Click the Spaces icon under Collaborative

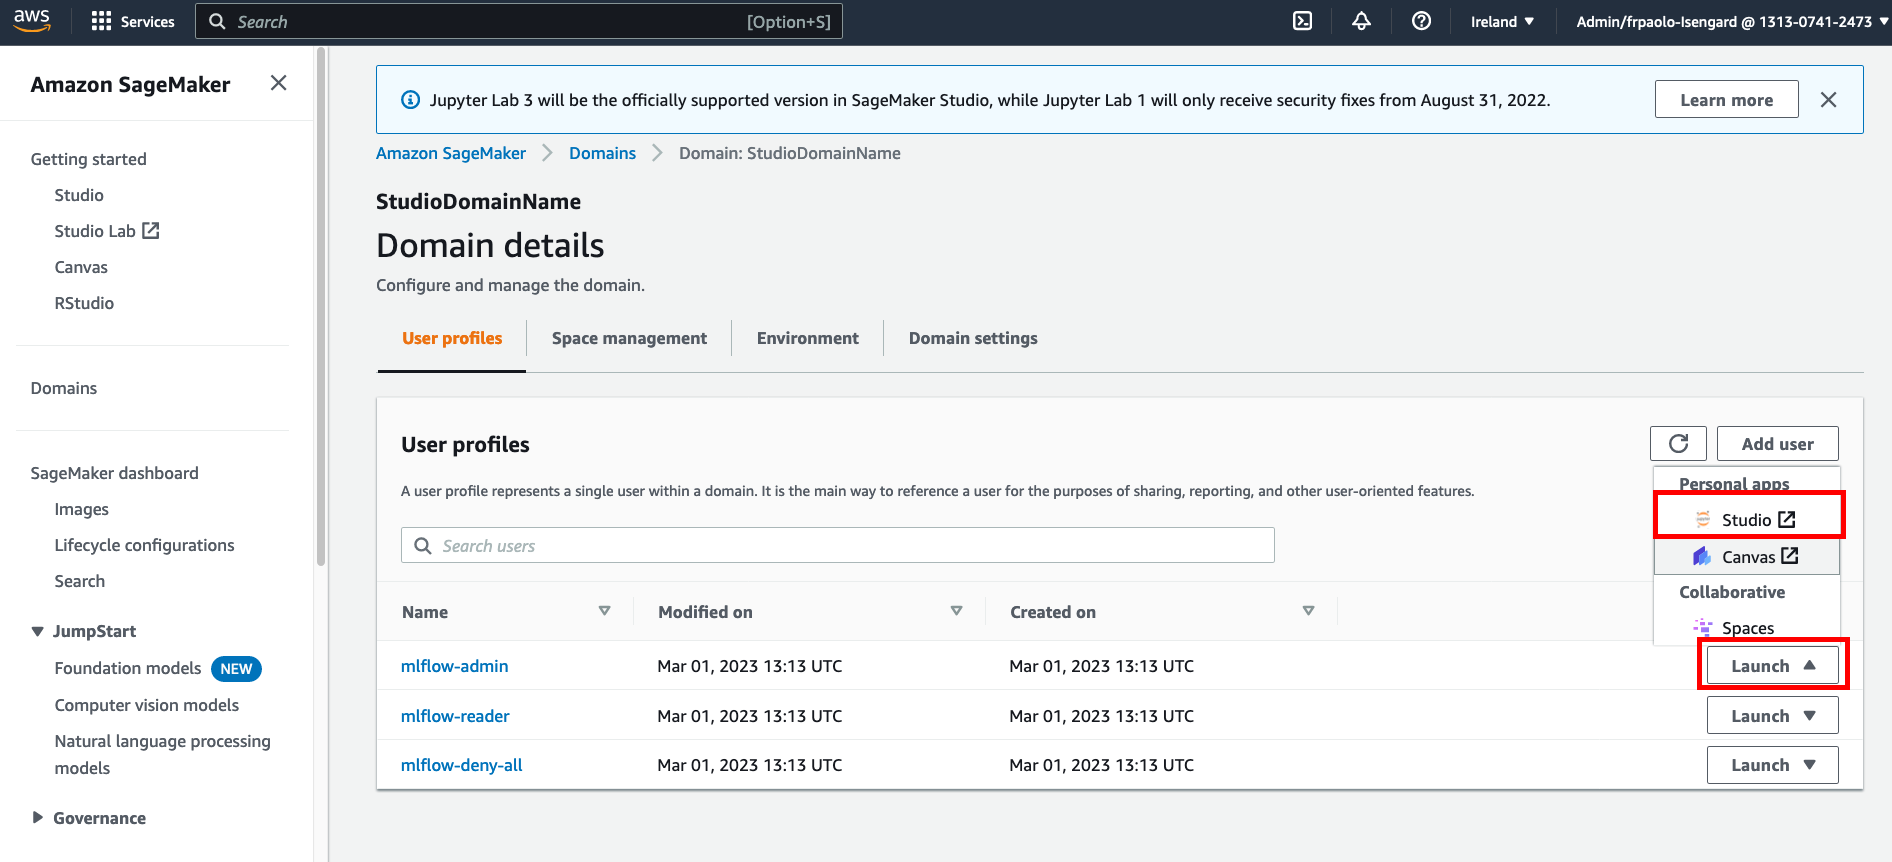click(1702, 627)
